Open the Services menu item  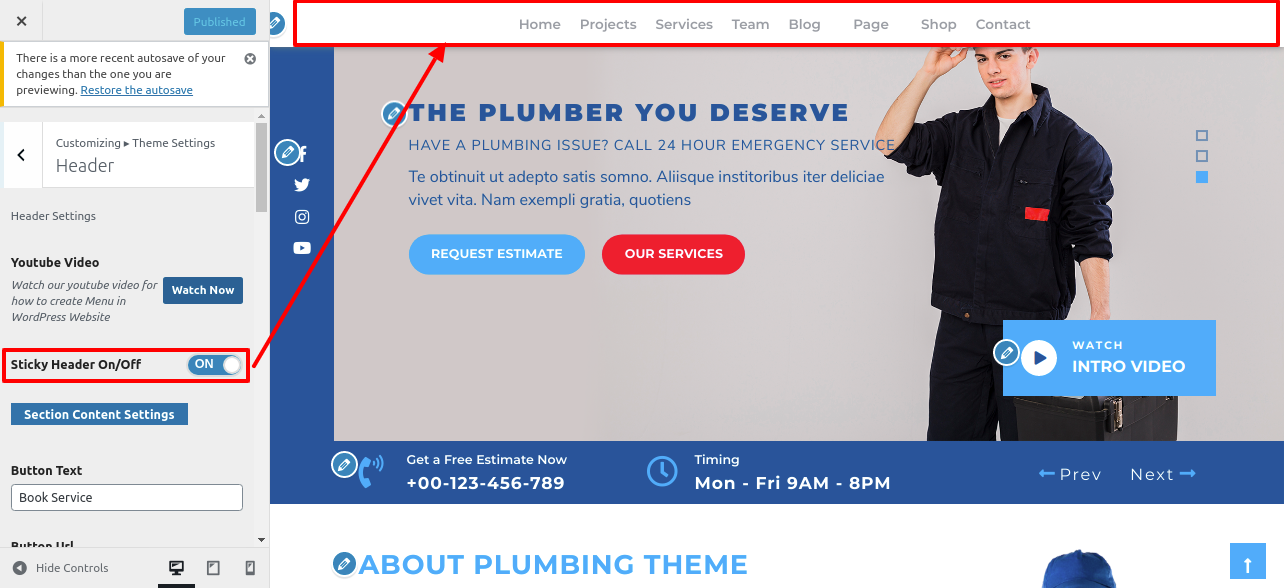coord(684,24)
